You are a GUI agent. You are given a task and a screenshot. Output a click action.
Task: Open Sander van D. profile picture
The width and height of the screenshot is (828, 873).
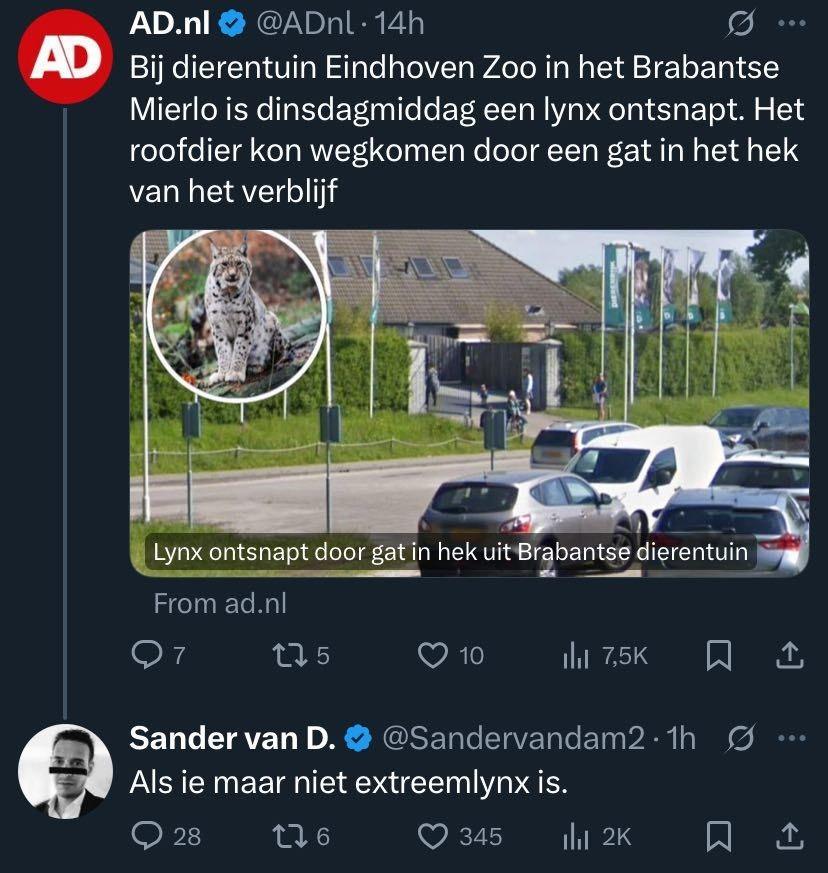(x=65, y=771)
